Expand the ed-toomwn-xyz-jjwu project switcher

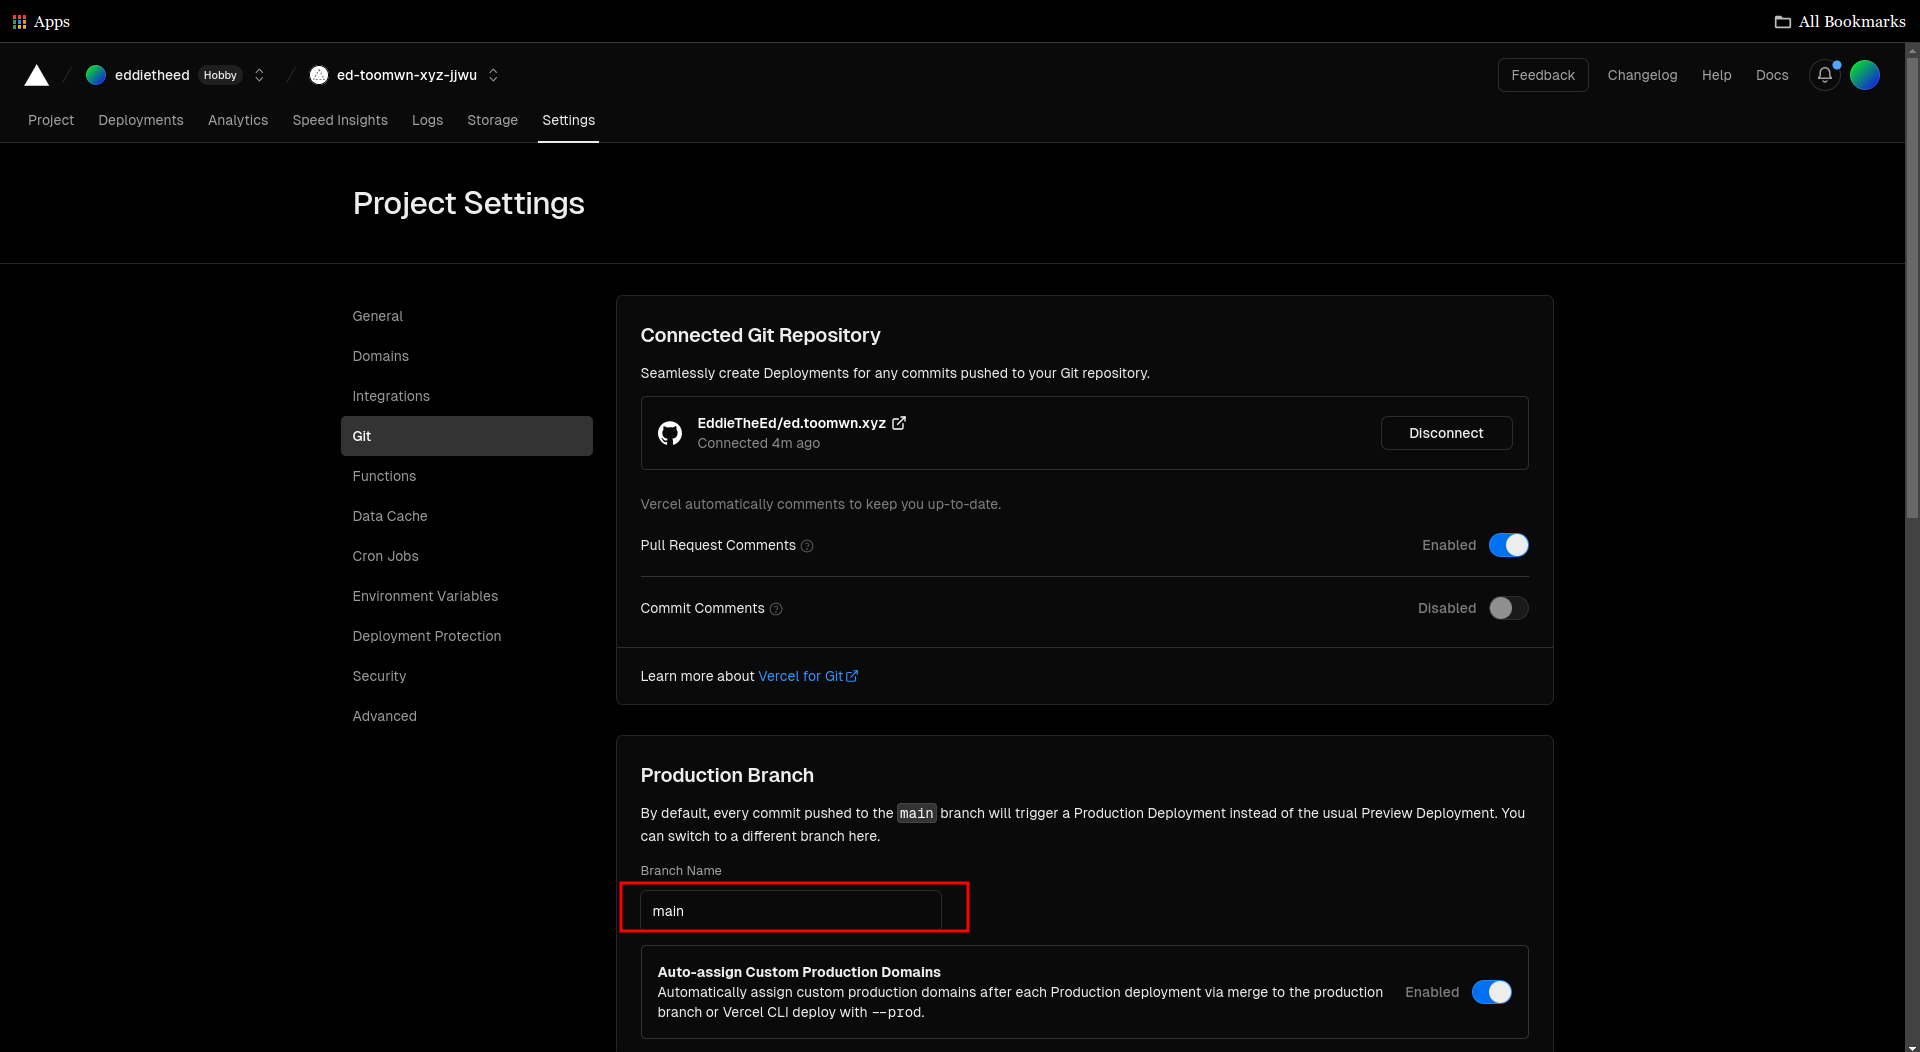click(x=493, y=75)
